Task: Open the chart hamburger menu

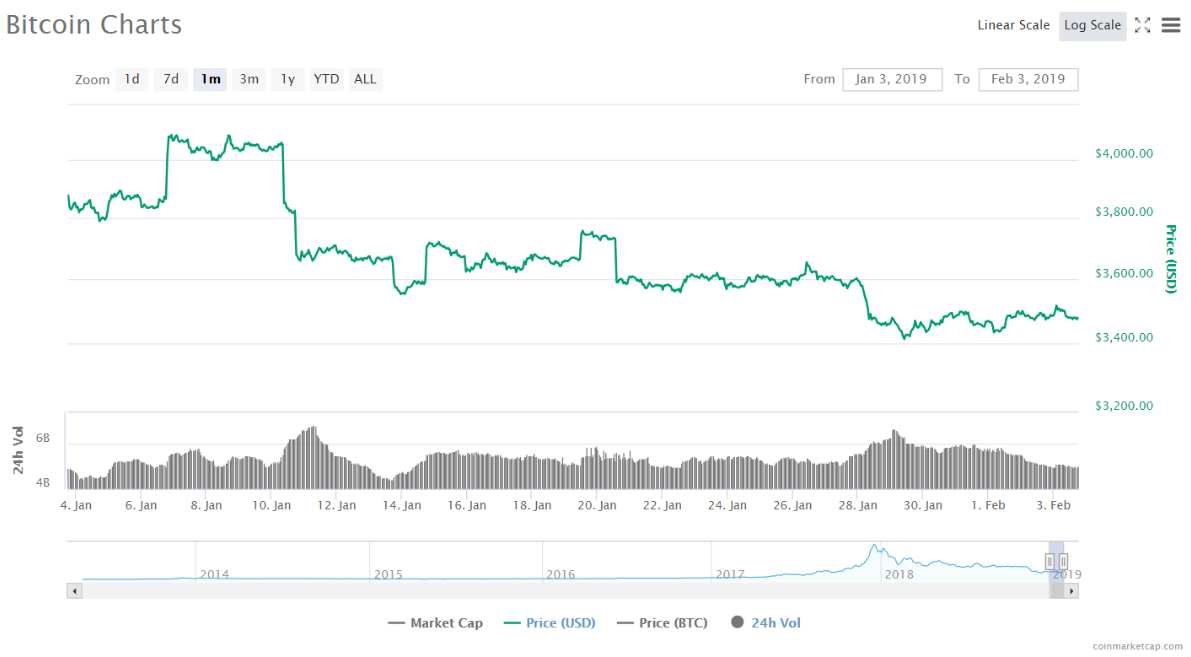Action: click(1171, 25)
